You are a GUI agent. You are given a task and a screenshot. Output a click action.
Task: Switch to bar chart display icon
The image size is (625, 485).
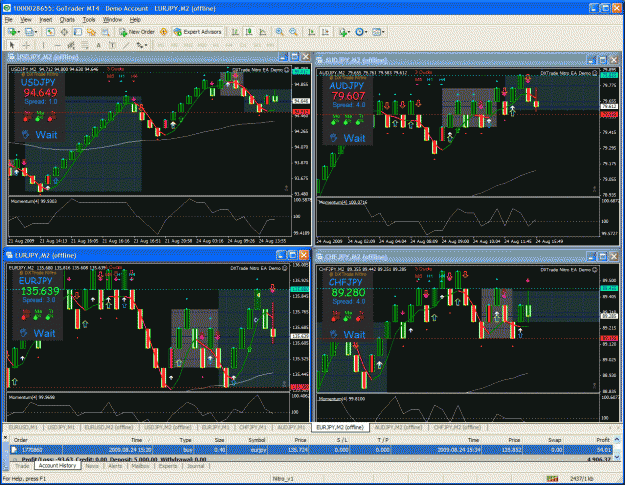[x=235, y=32]
